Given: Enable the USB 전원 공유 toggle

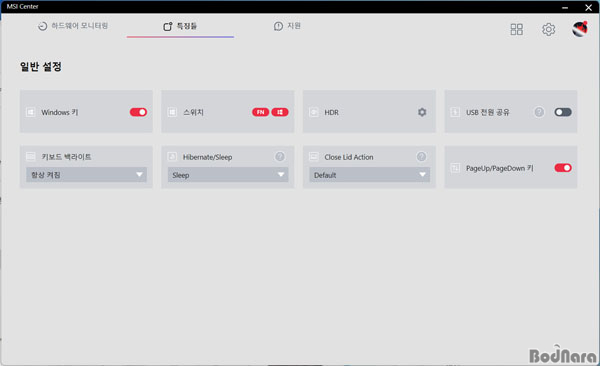Looking at the screenshot, I should click(x=563, y=112).
